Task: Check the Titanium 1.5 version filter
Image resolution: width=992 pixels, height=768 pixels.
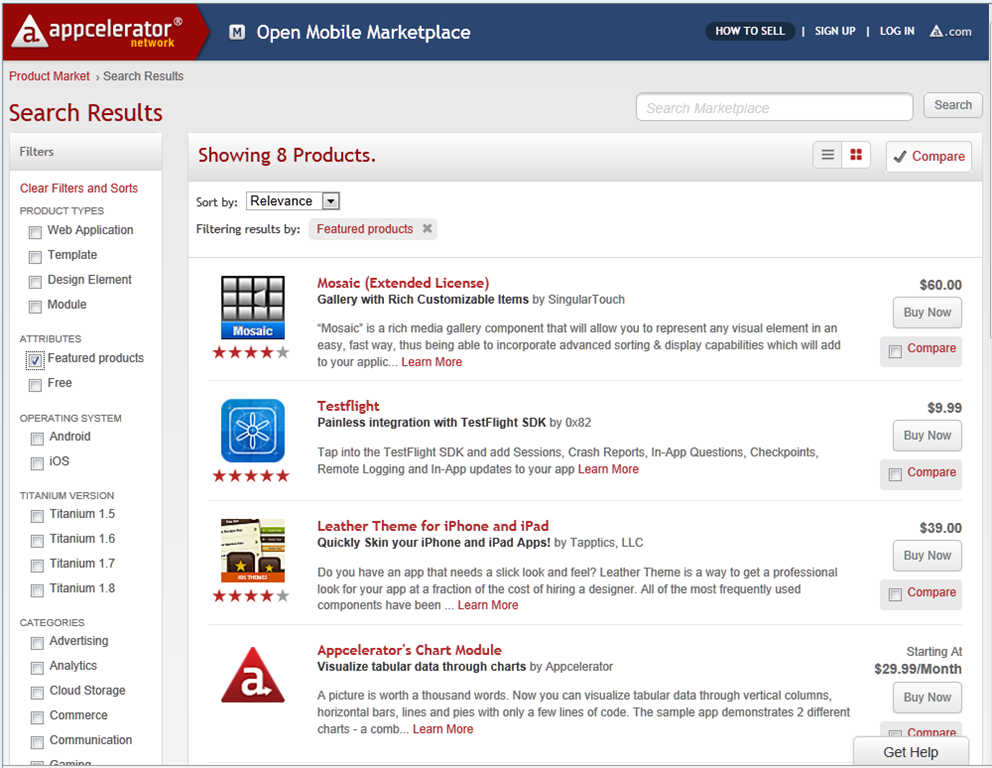Action: 37,516
